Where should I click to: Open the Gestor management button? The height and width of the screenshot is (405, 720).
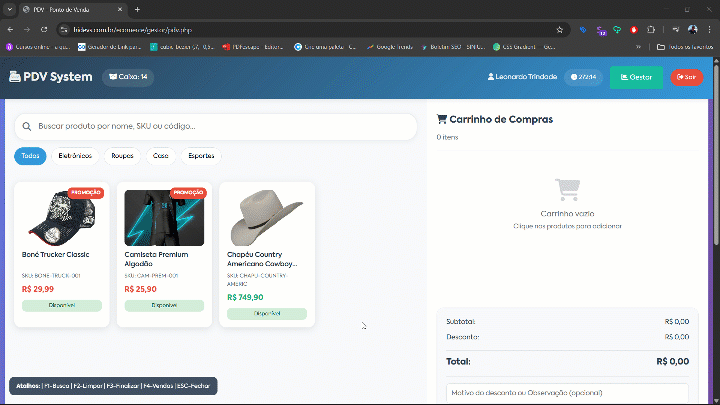636,77
